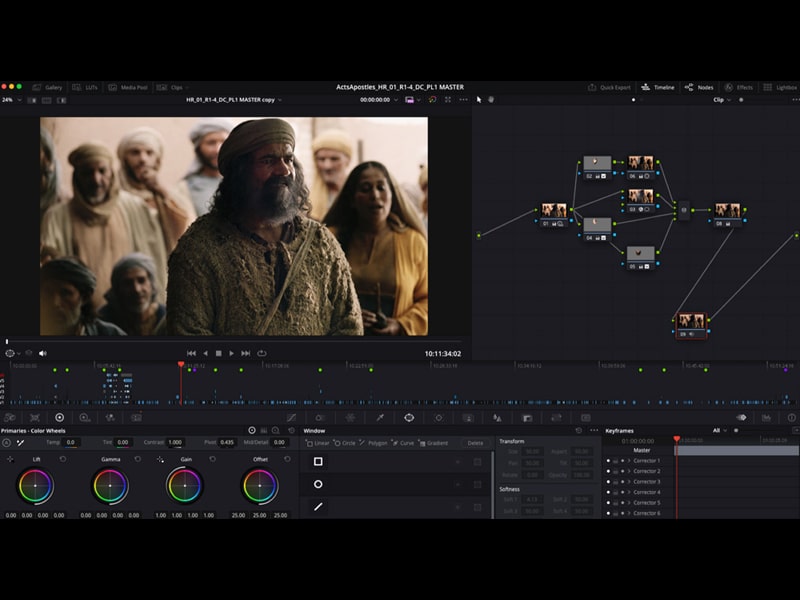Image resolution: width=800 pixels, height=600 pixels.
Task: Click the Contrast value field
Action: click(175, 442)
